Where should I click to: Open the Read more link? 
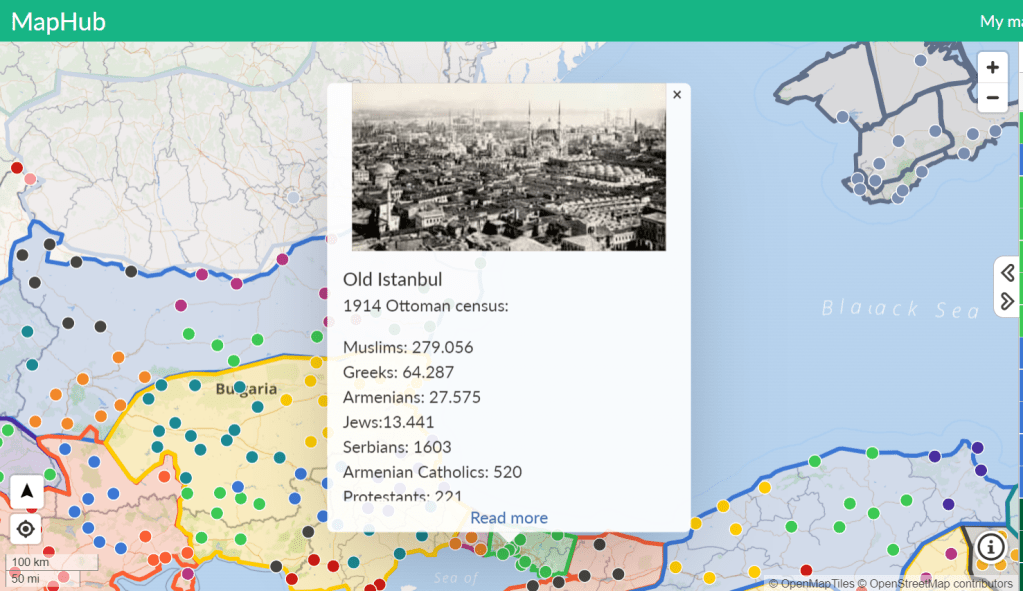click(x=508, y=518)
